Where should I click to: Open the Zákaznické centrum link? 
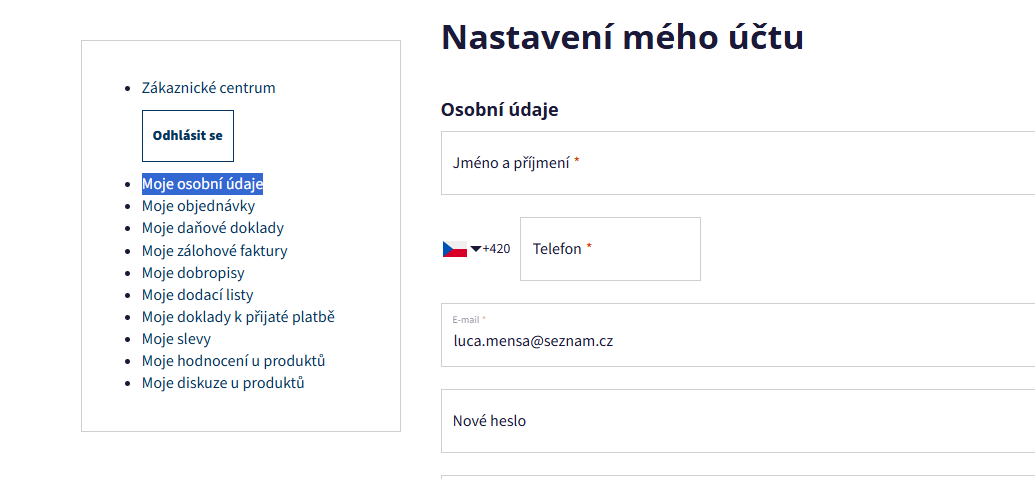209,88
